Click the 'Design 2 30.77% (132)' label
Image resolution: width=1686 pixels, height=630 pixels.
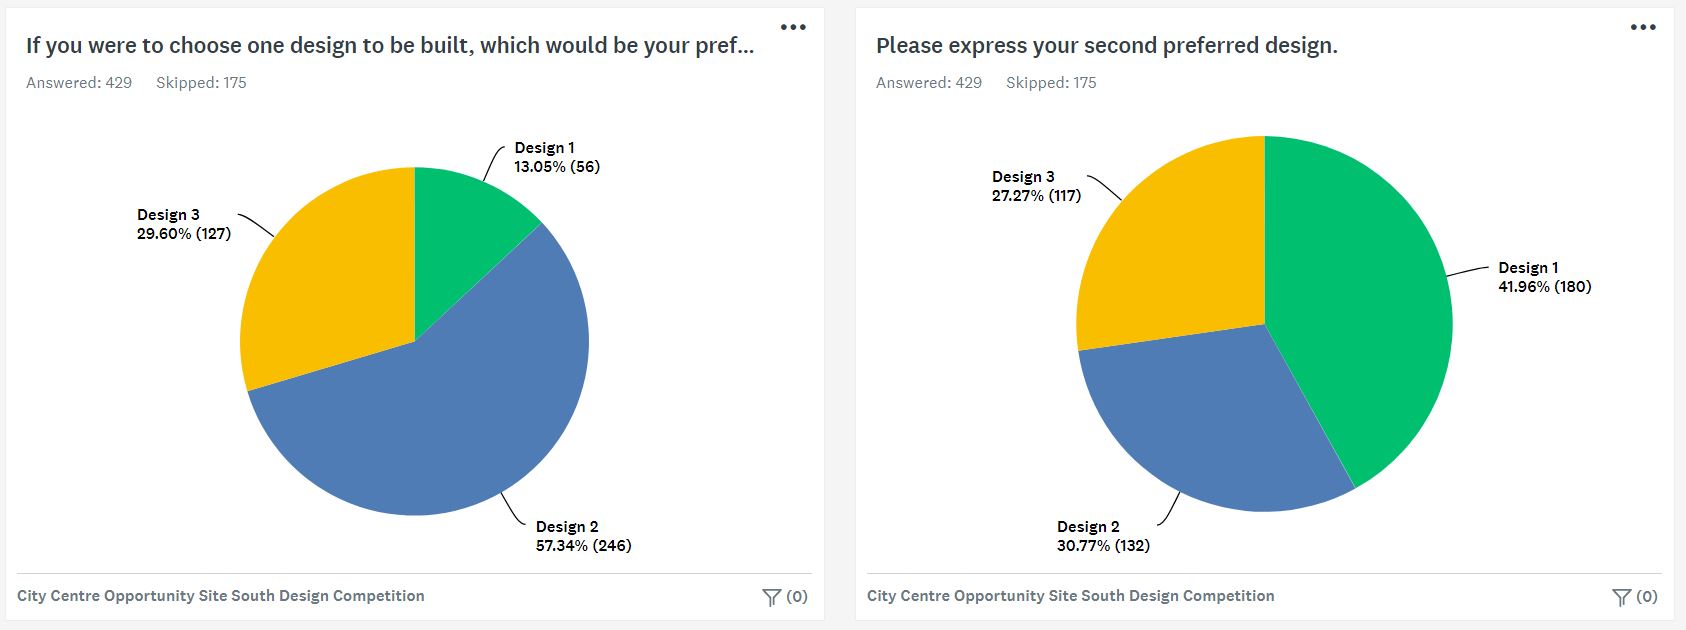click(x=1103, y=536)
